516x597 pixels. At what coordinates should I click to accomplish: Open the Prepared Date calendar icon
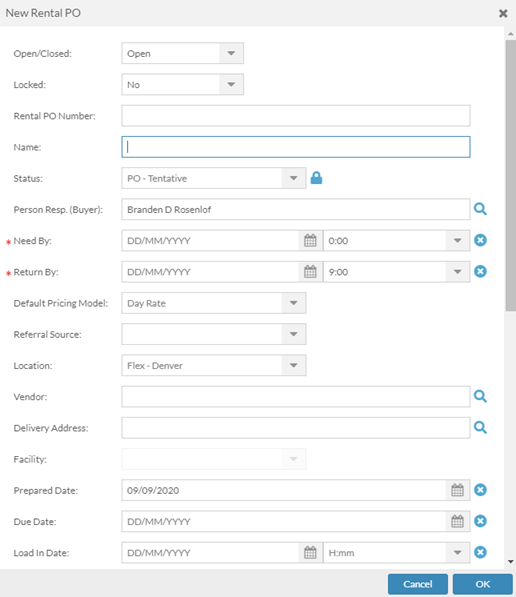pos(457,490)
